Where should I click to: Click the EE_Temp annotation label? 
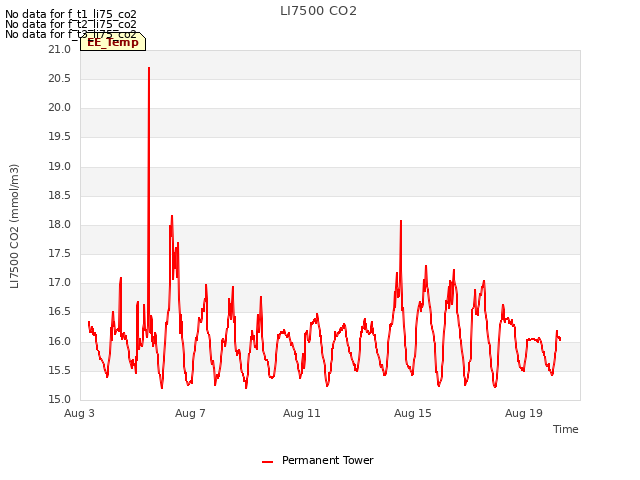[113, 42]
